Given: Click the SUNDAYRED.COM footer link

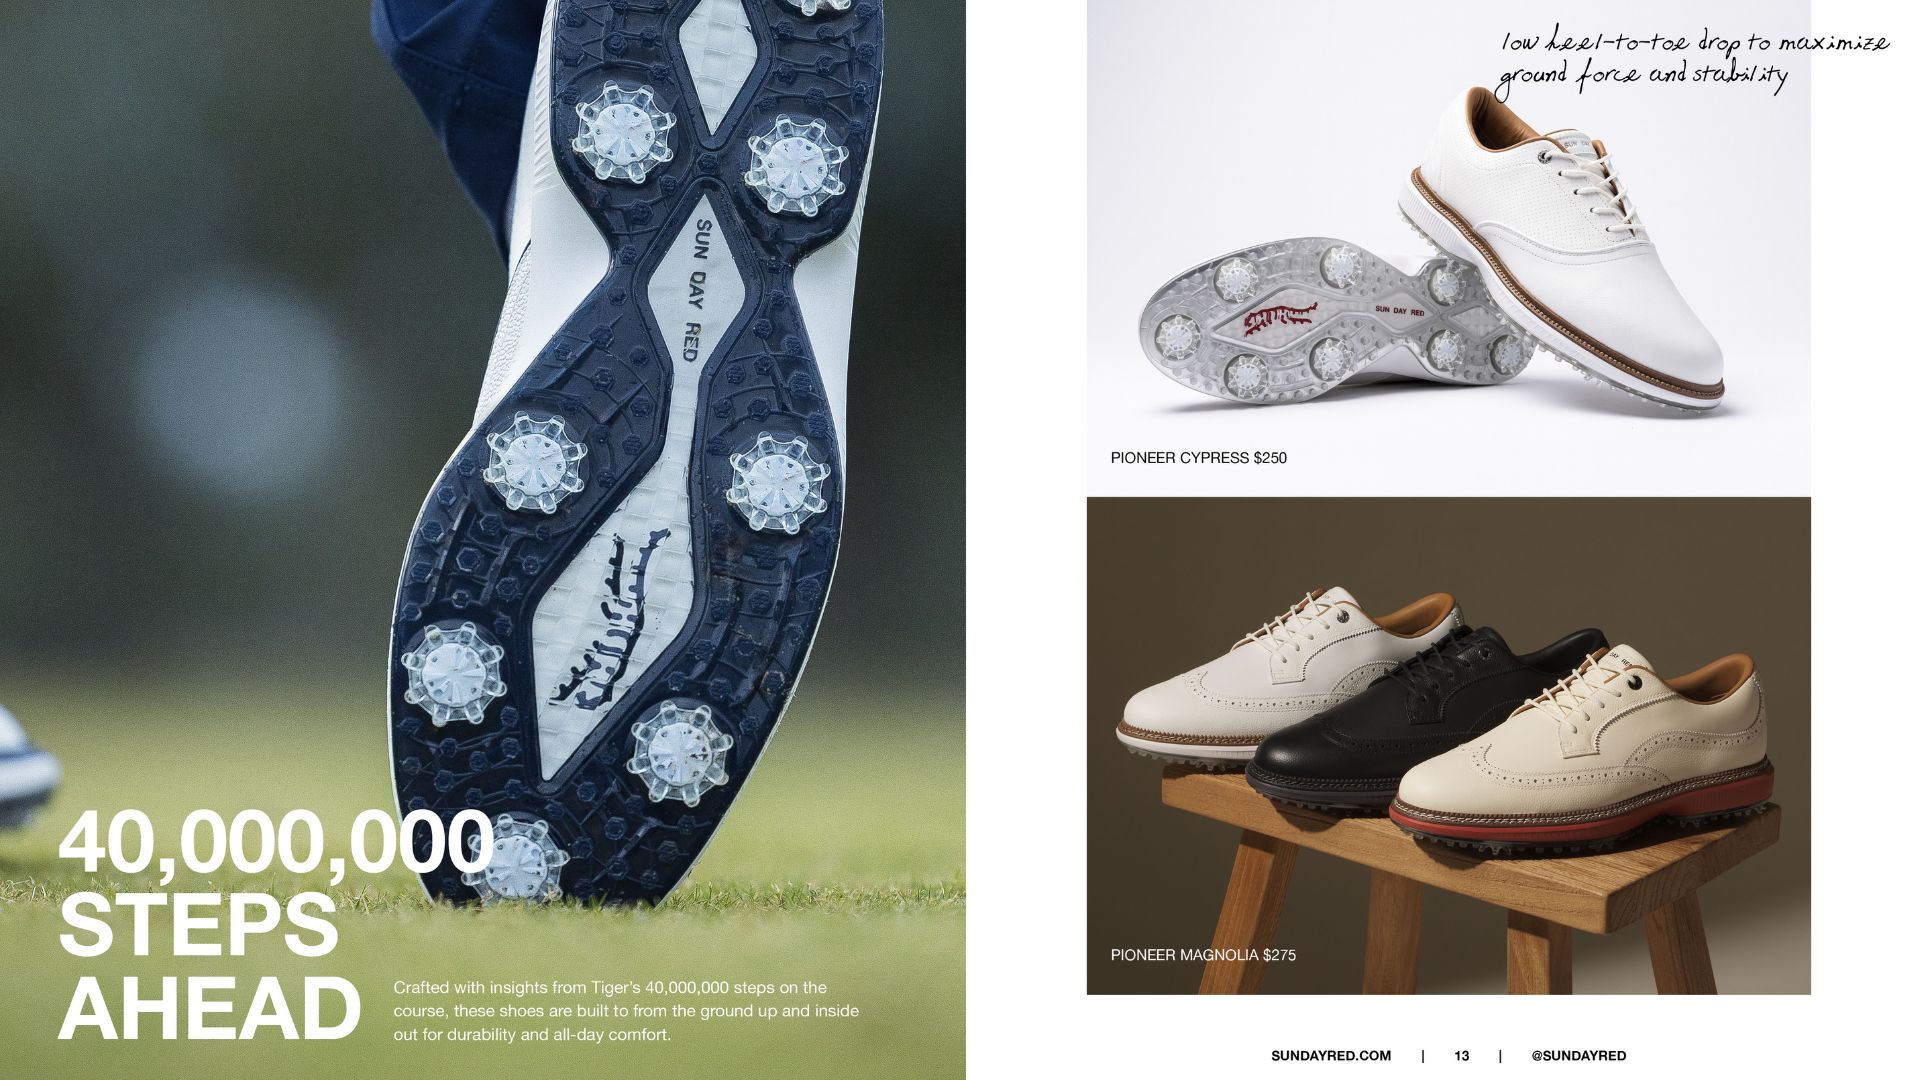Looking at the screenshot, I should [x=1330, y=1055].
